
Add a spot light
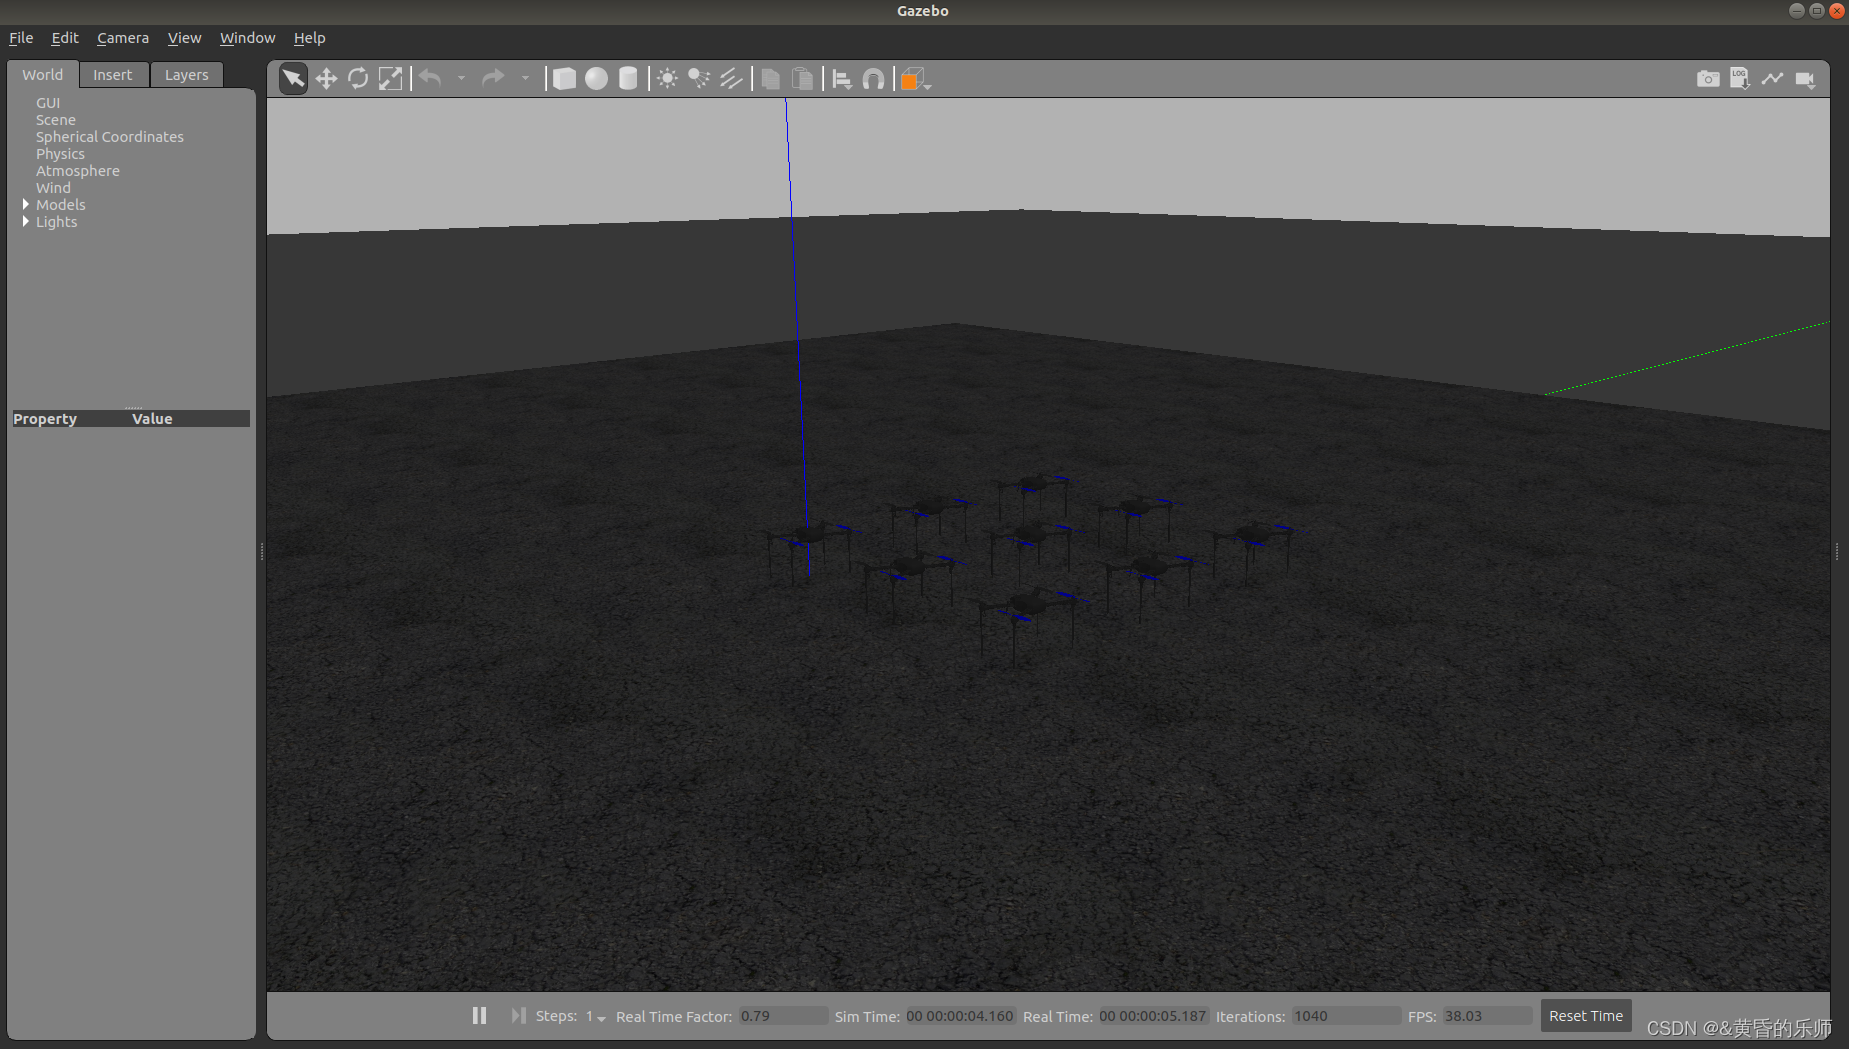pos(699,79)
